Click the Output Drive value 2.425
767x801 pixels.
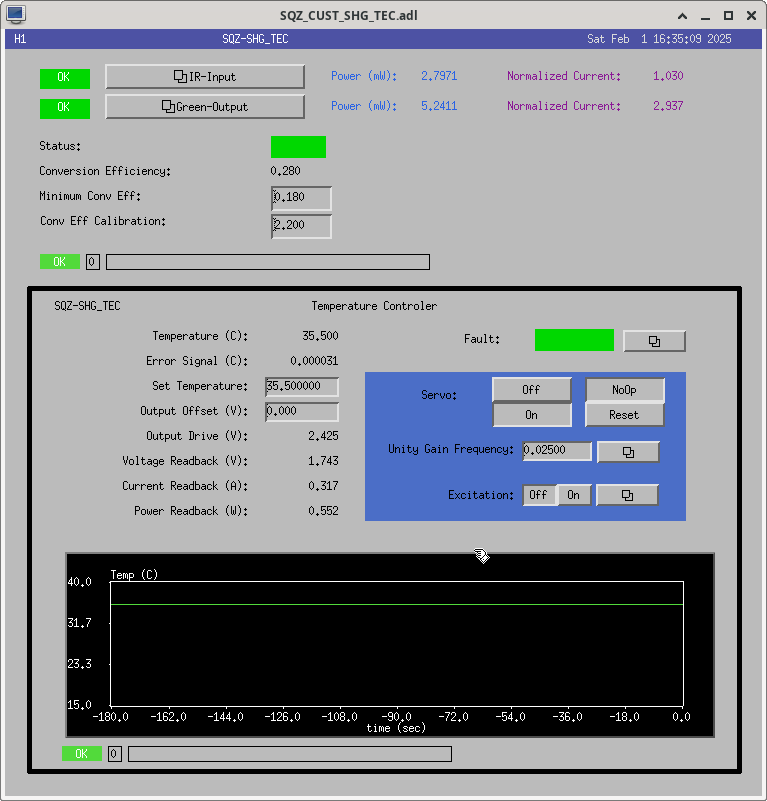pos(323,436)
